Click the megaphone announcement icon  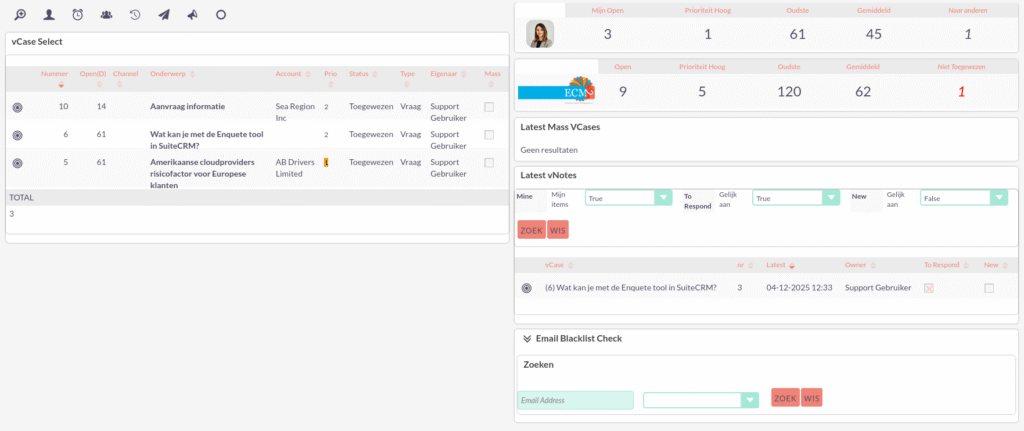click(192, 15)
